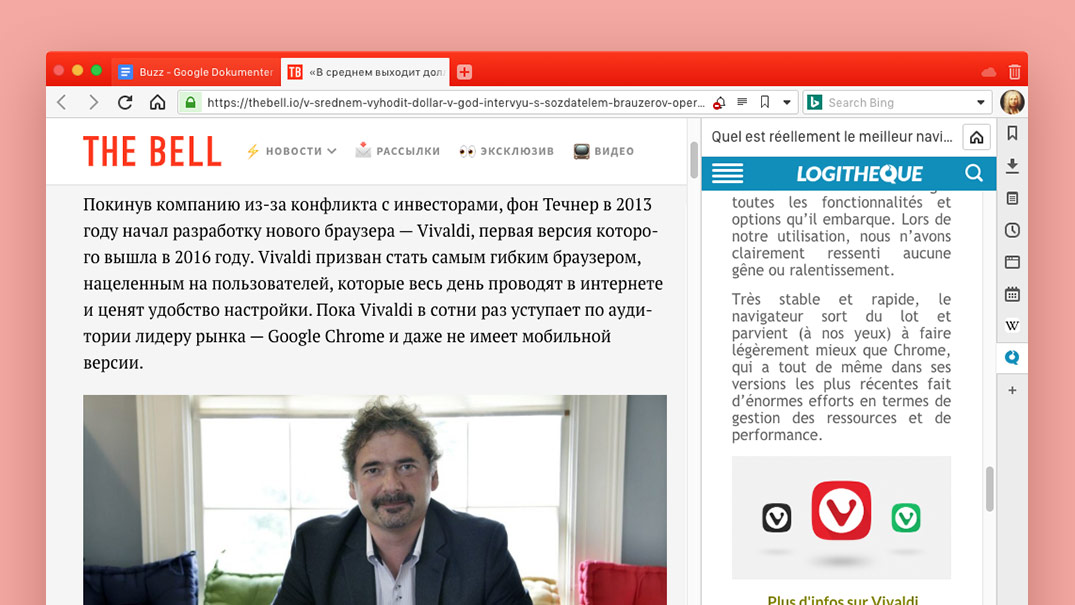Go to the ЭКСКЛЮЗИВ section
The width and height of the screenshot is (1075, 605).
coord(507,151)
